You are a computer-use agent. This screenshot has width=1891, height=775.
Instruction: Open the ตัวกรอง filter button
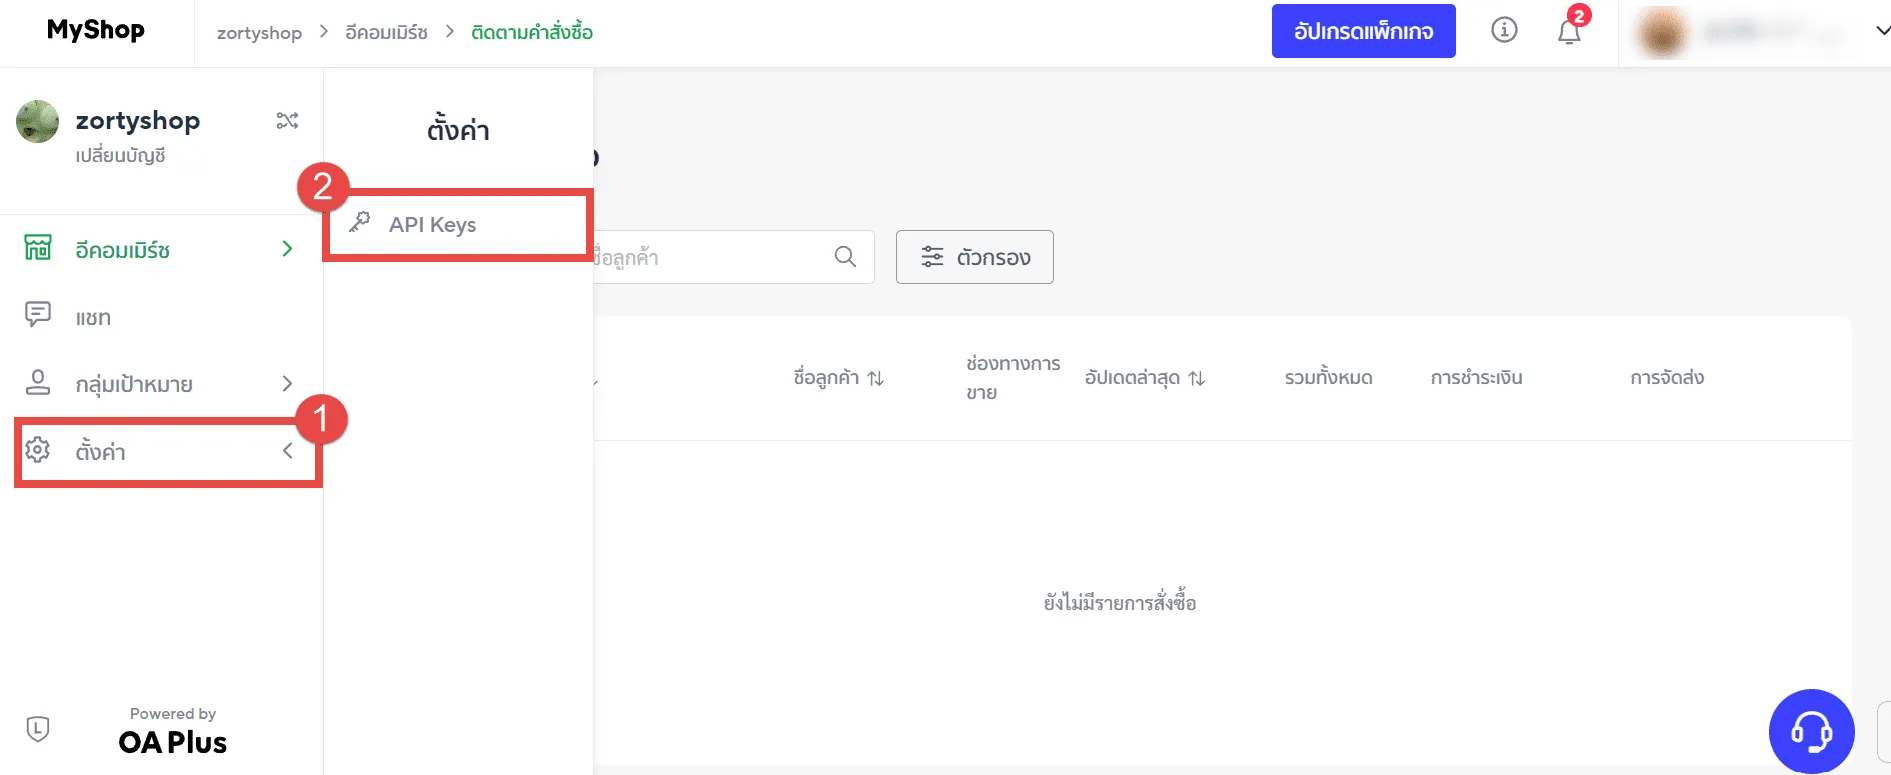pos(974,257)
